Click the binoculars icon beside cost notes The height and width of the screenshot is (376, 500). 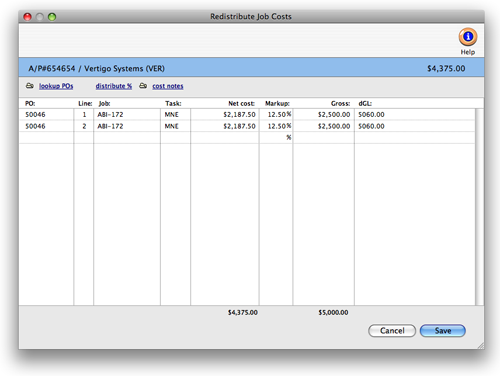tap(143, 86)
